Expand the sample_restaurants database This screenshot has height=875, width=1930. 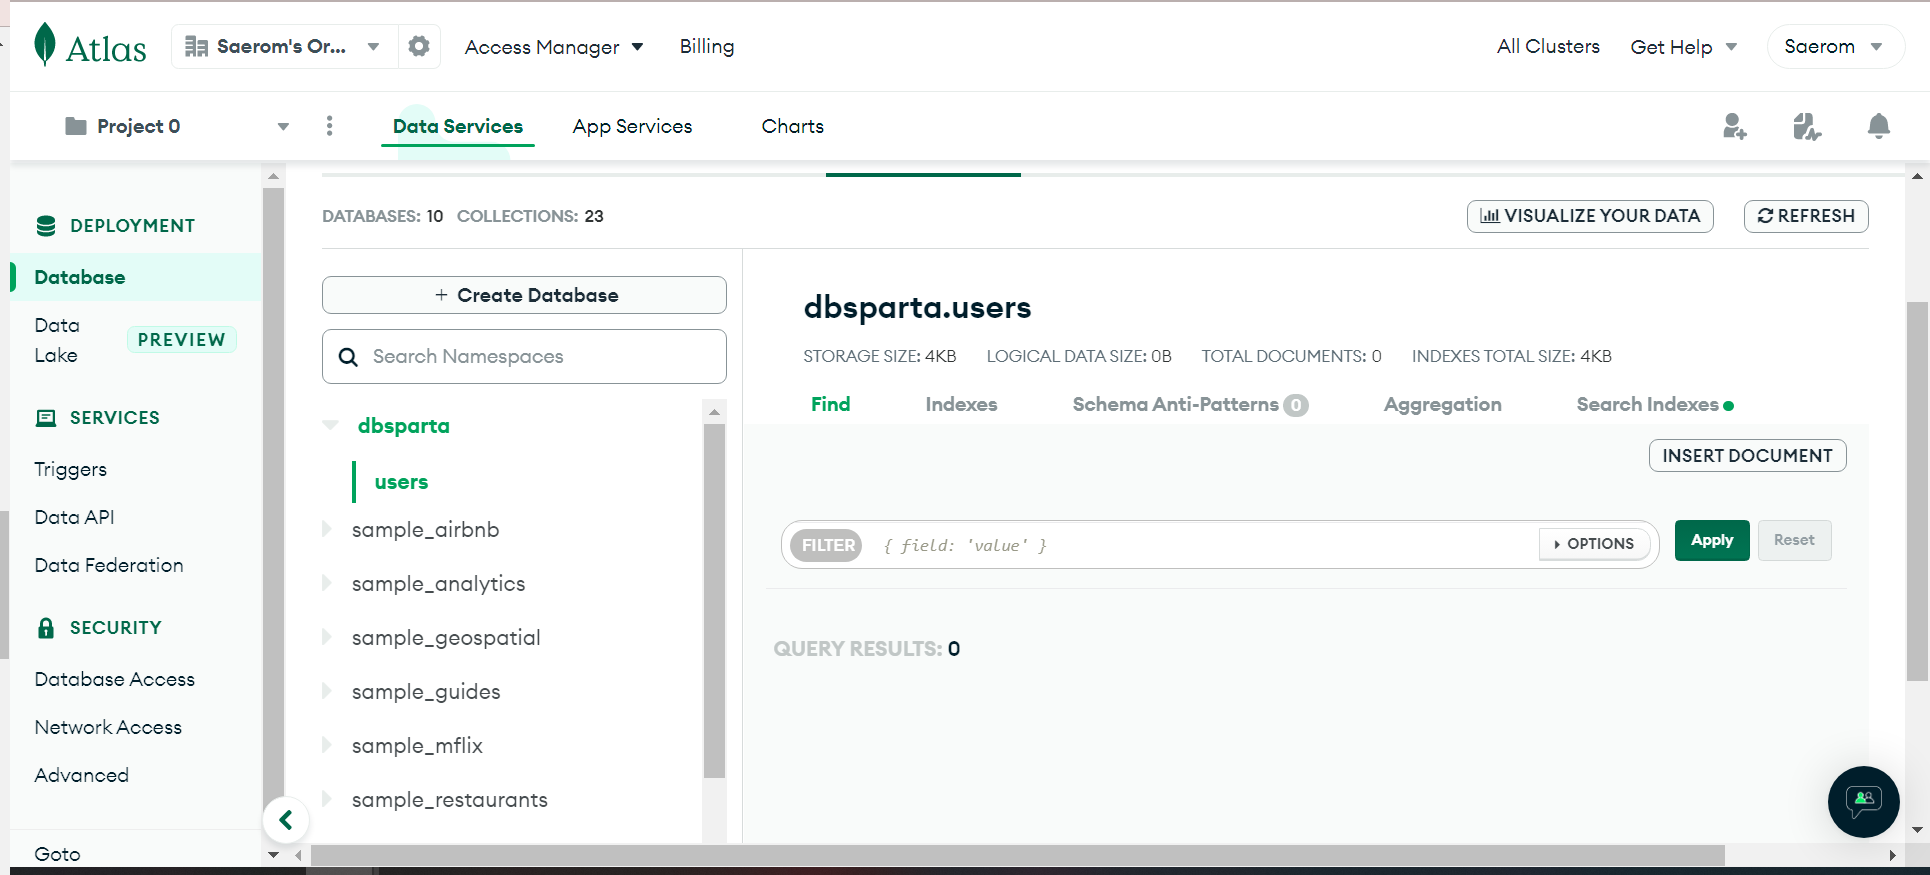pyautogui.click(x=326, y=799)
